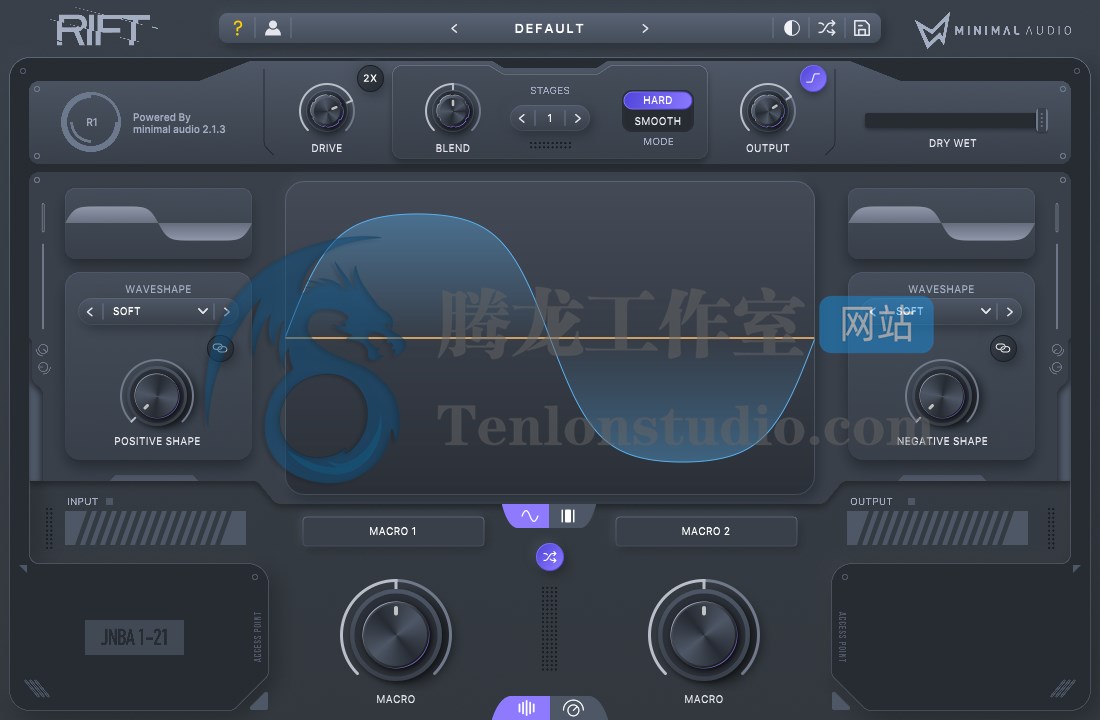
Task: Toggle the OUTPUT meter indicator square
Action: (911, 501)
